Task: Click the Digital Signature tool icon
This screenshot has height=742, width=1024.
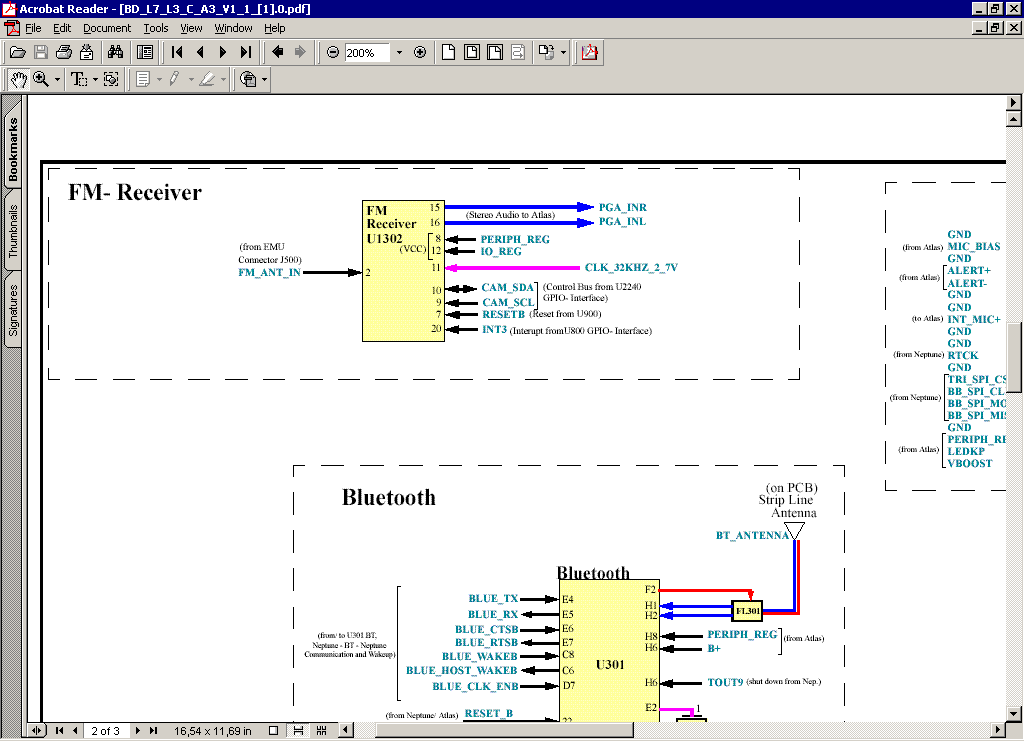Action: click(248, 80)
